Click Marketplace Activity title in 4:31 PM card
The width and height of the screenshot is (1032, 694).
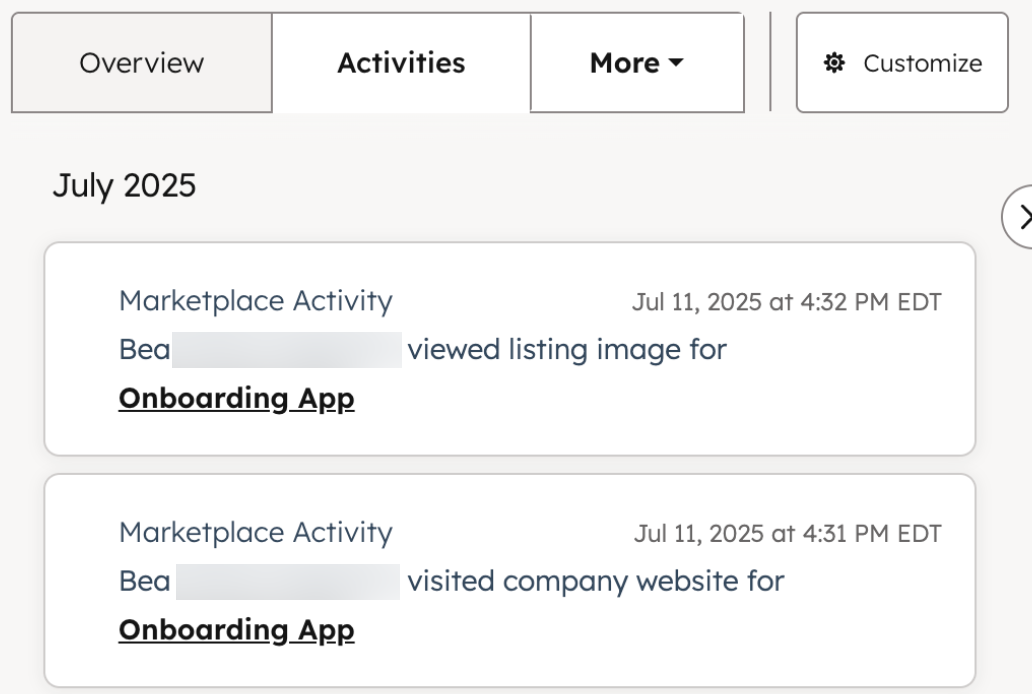click(x=255, y=533)
